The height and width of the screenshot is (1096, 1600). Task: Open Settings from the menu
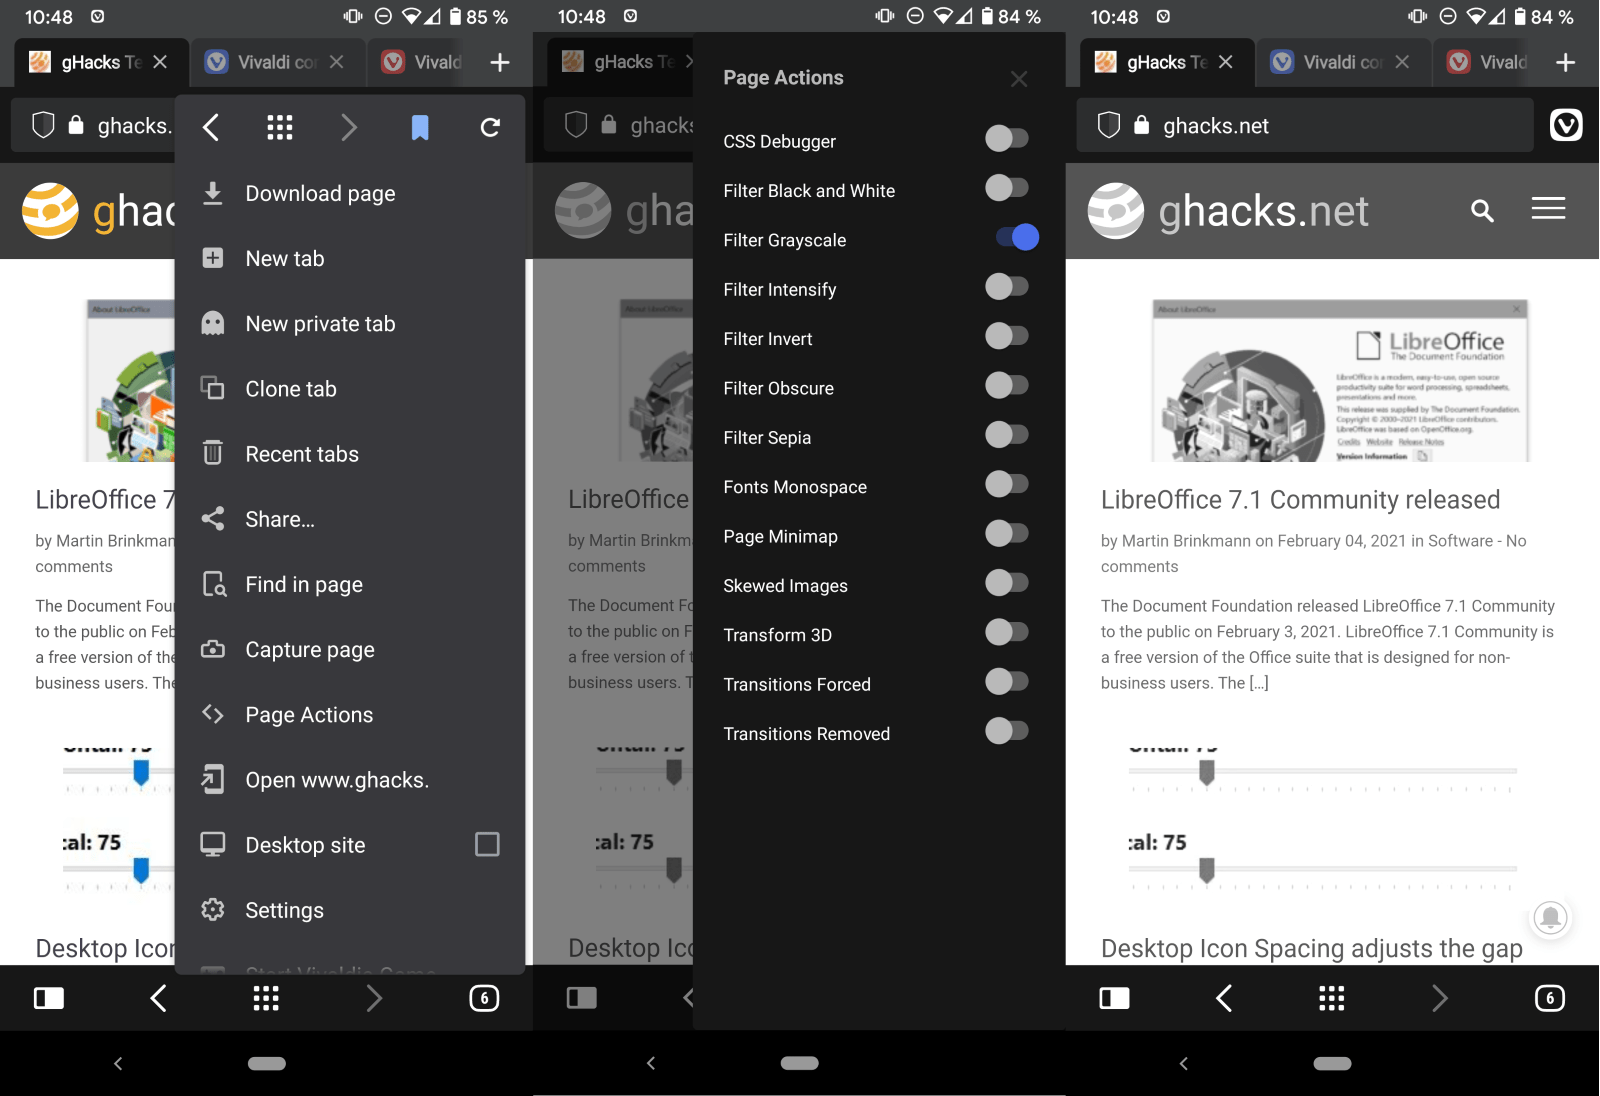coord(350,910)
